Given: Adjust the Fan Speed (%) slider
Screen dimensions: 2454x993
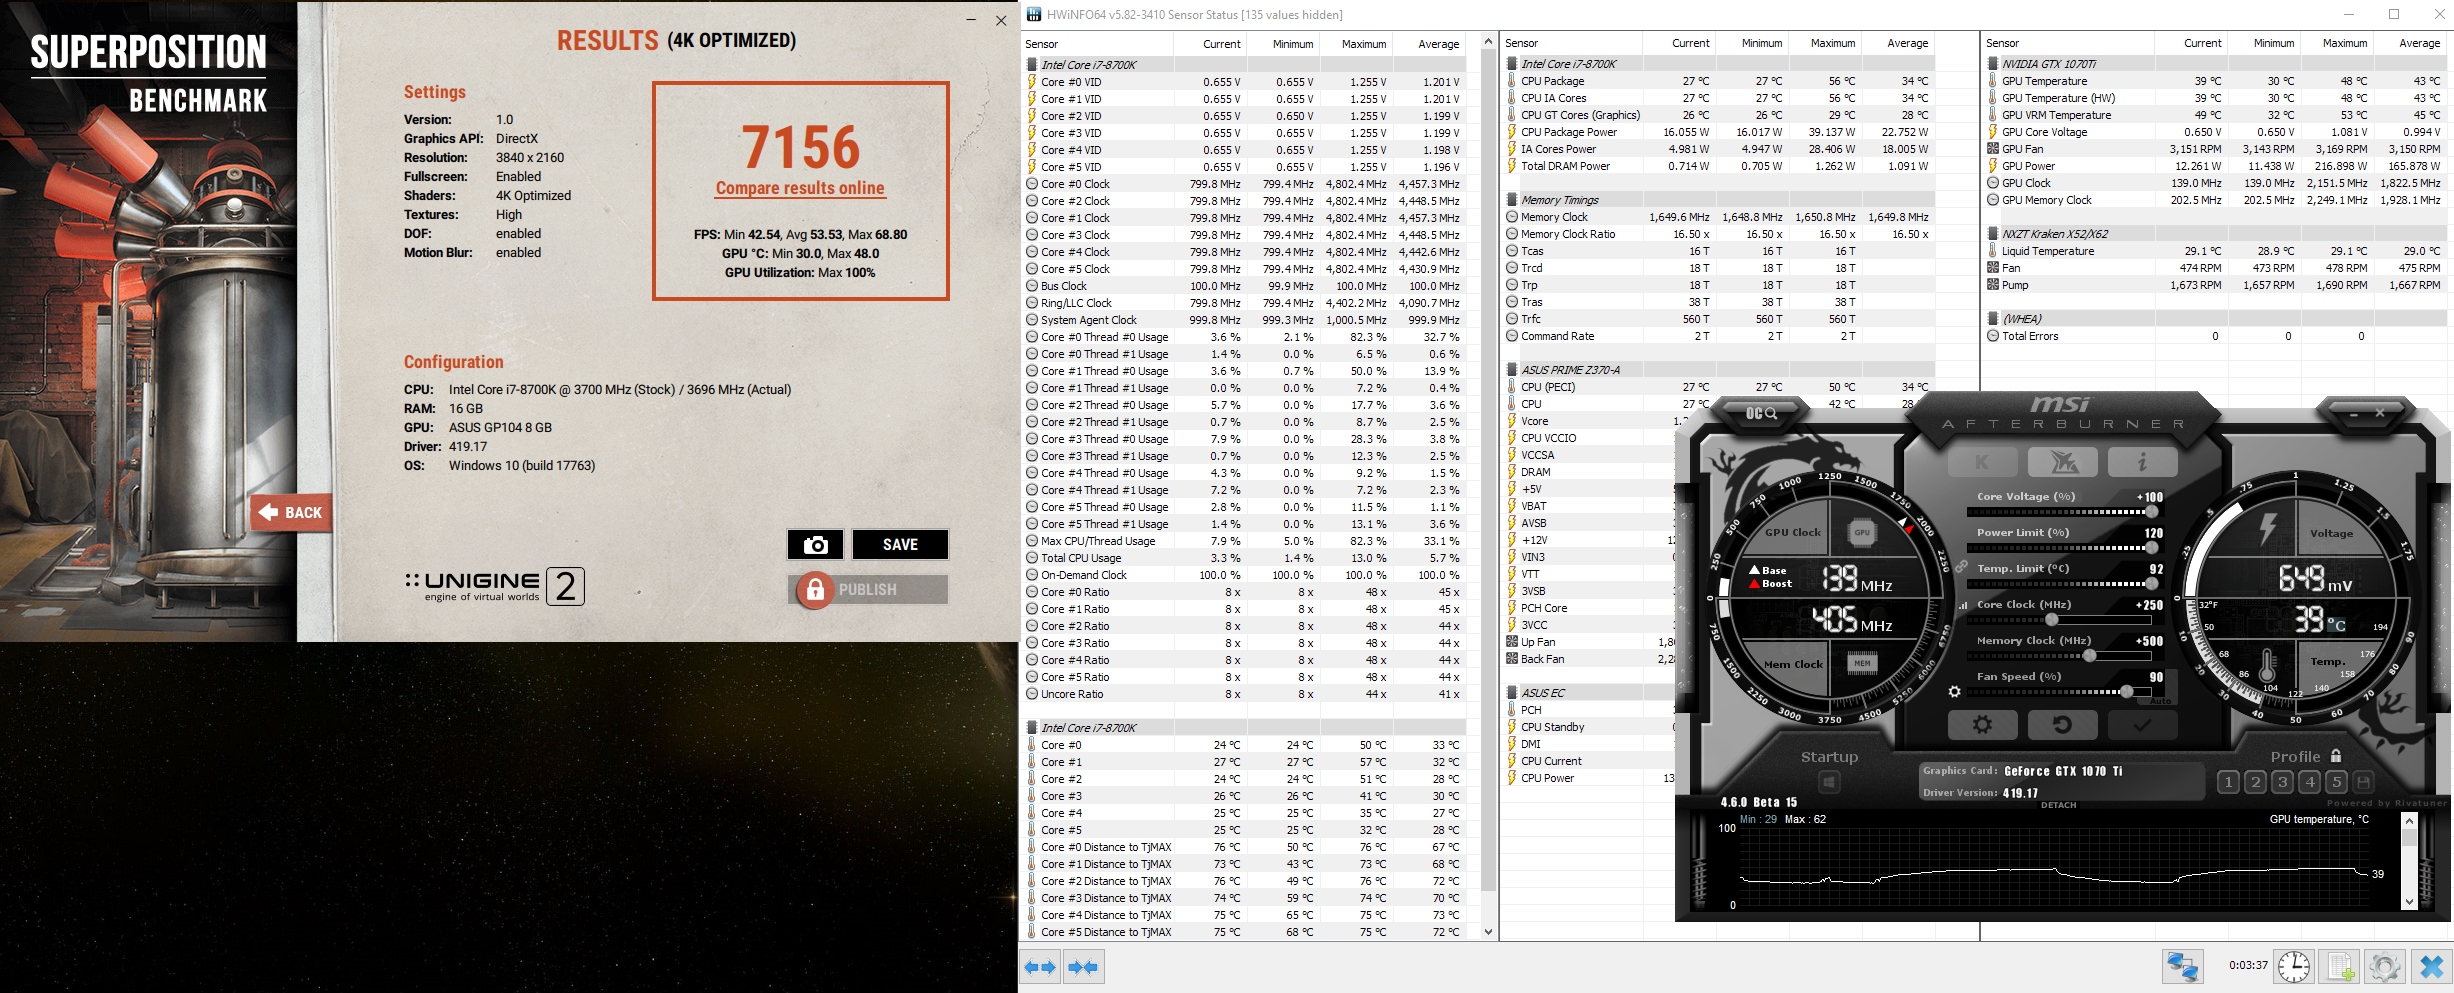Looking at the screenshot, I should tap(2062, 692).
